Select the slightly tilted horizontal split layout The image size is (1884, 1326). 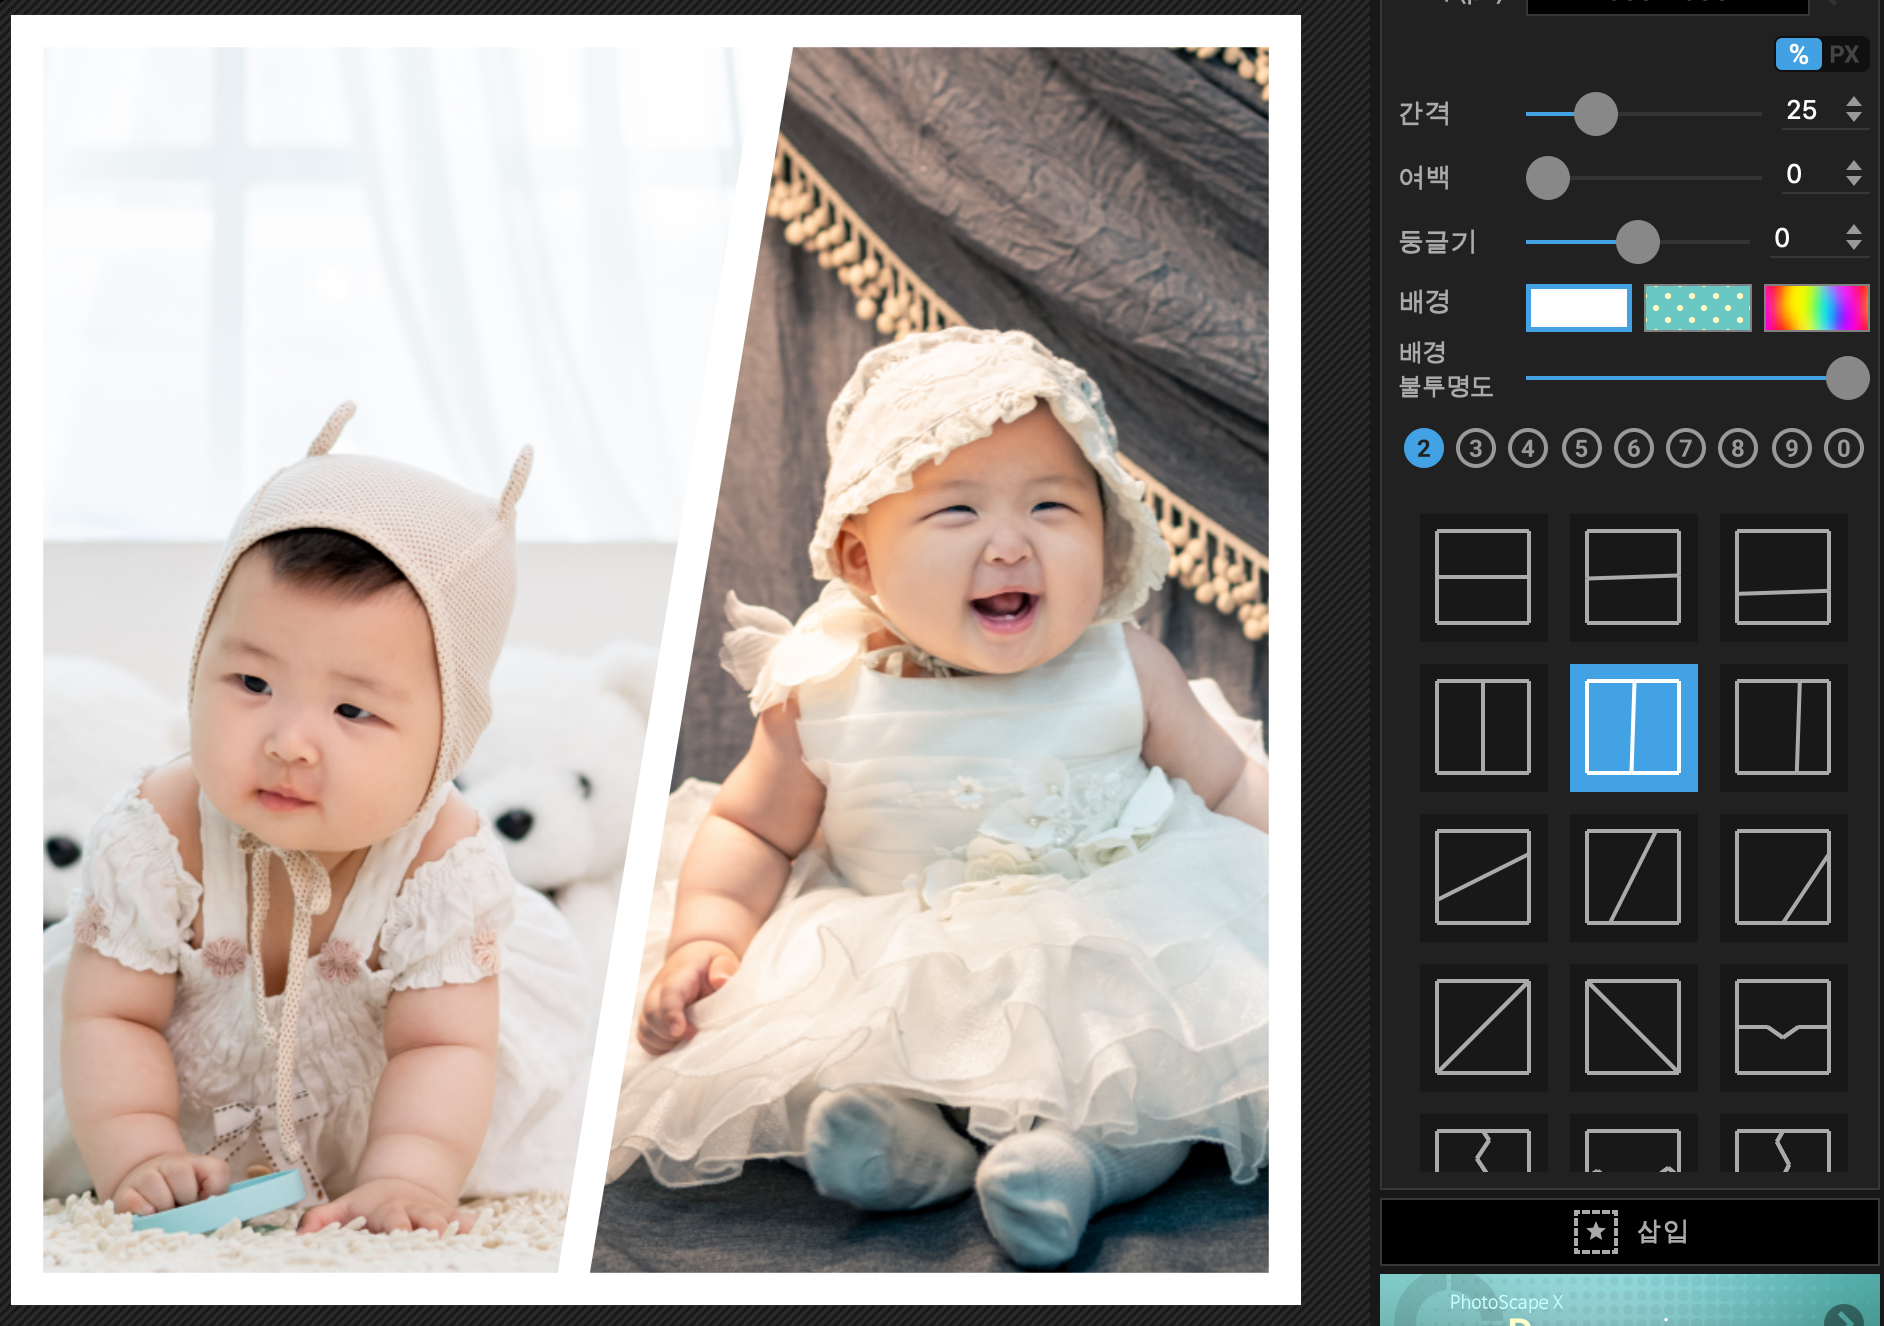(x=1633, y=577)
